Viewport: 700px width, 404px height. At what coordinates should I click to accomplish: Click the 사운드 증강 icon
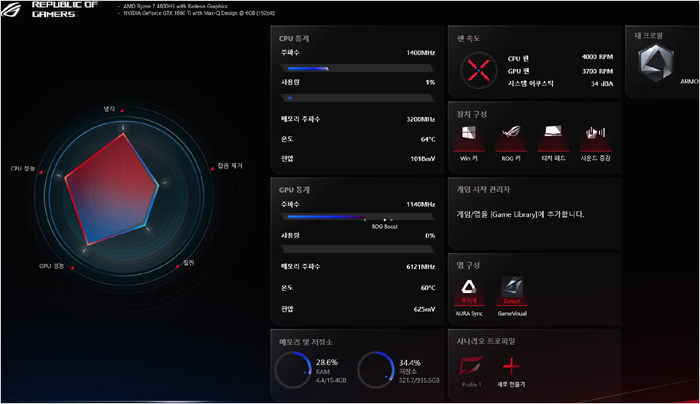point(596,137)
